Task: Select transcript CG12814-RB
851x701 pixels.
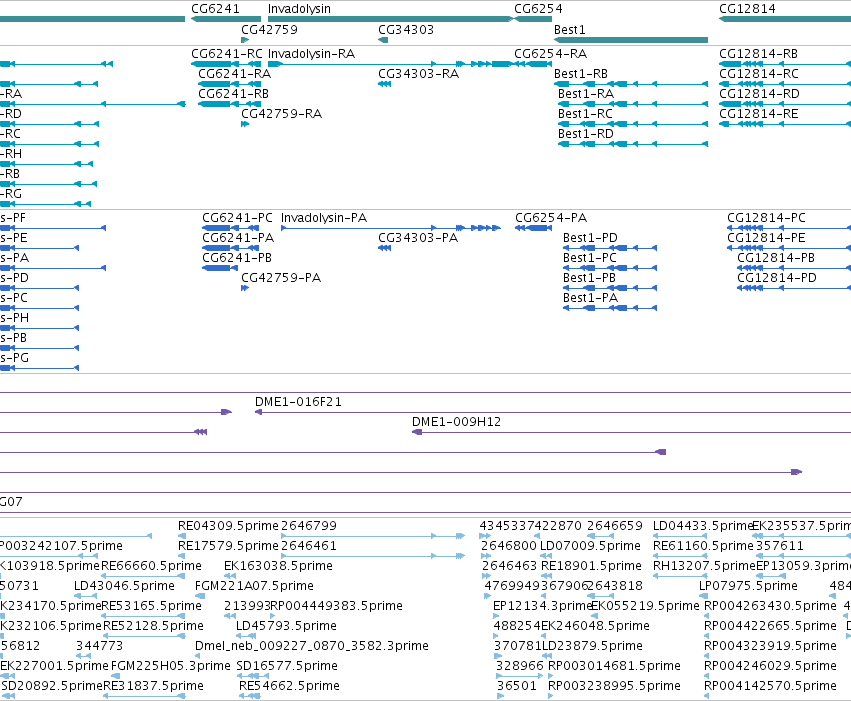Action: point(758,54)
